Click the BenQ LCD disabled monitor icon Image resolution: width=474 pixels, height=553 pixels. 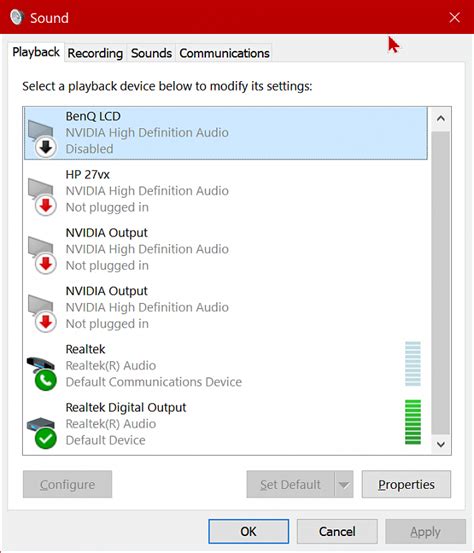click(x=42, y=139)
